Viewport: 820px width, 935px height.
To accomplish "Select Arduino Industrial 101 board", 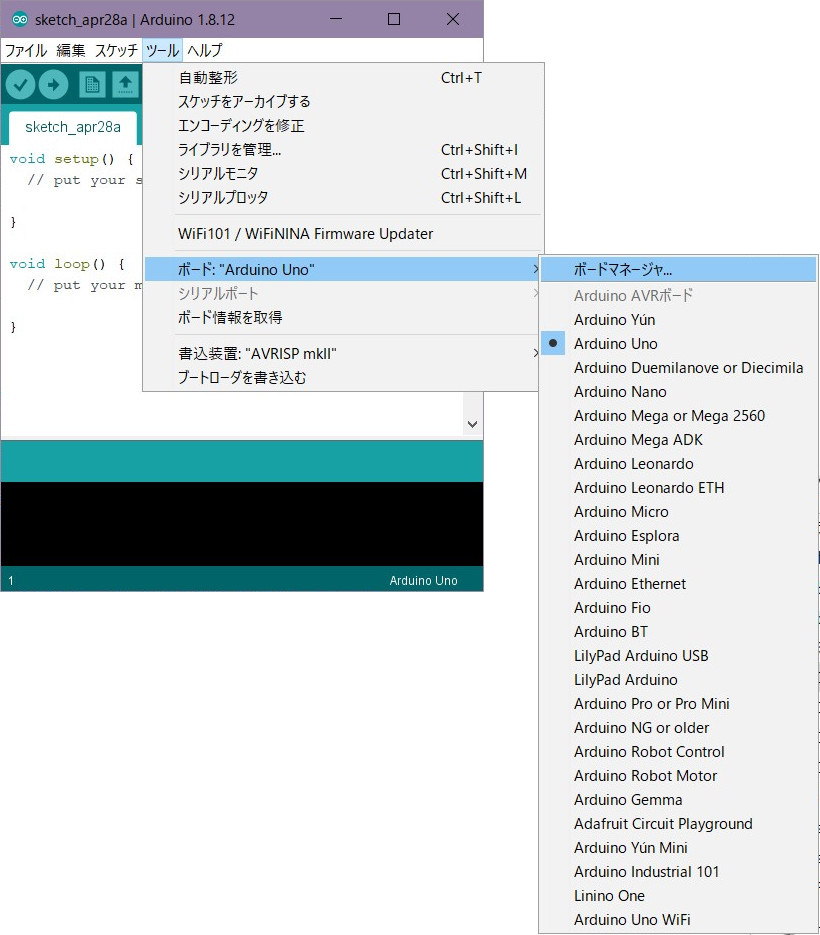I will pyautogui.click(x=677, y=872).
